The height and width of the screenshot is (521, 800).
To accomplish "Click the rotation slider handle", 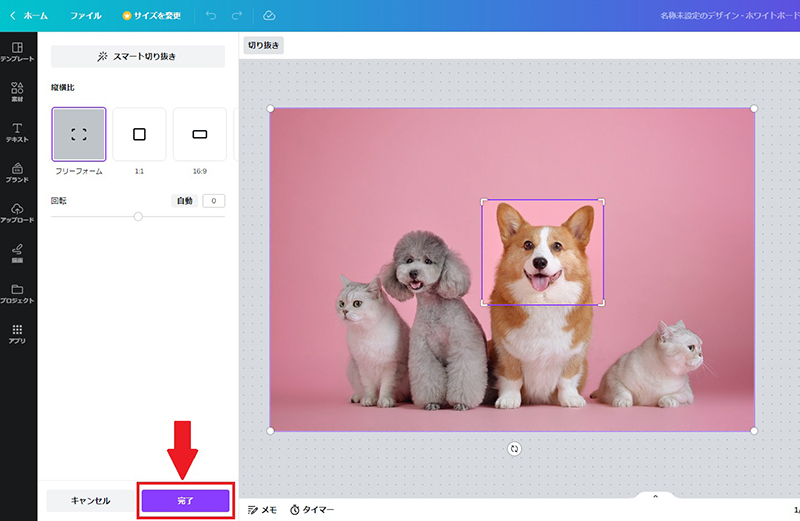I will click(138, 216).
